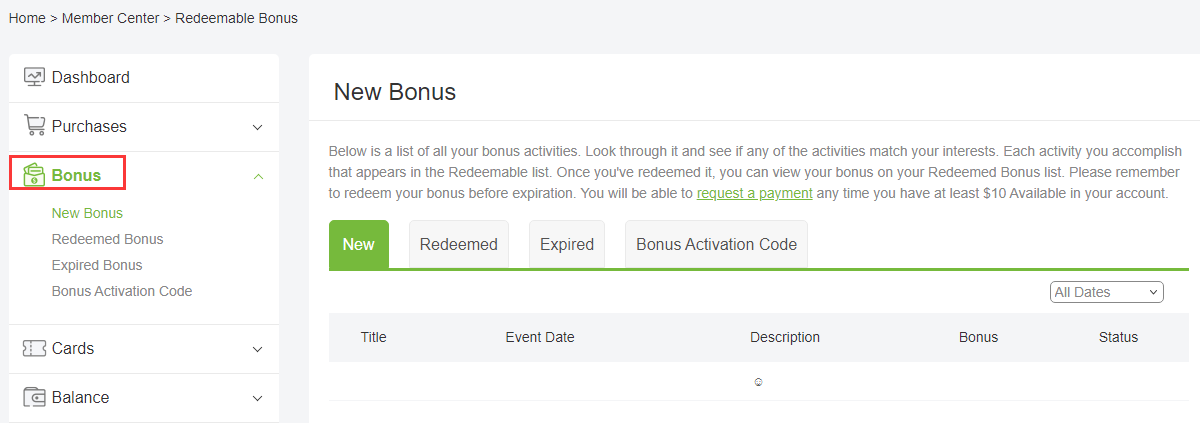Select Bonus Activation Code sidebar item
The height and width of the screenshot is (423, 1200).
point(122,291)
